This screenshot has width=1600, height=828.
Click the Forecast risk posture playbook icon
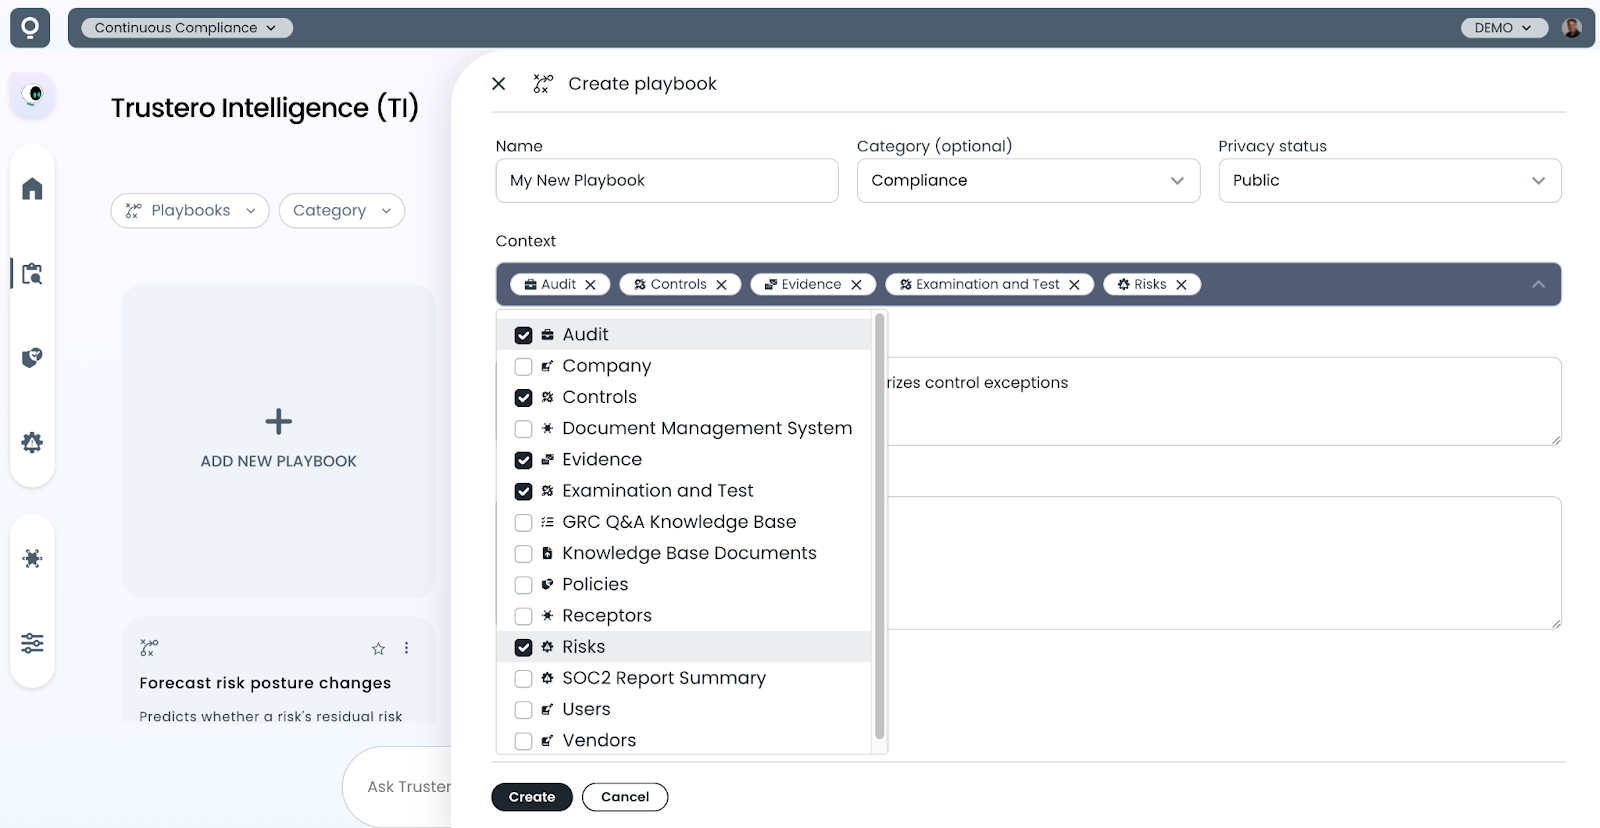pyautogui.click(x=149, y=648)
